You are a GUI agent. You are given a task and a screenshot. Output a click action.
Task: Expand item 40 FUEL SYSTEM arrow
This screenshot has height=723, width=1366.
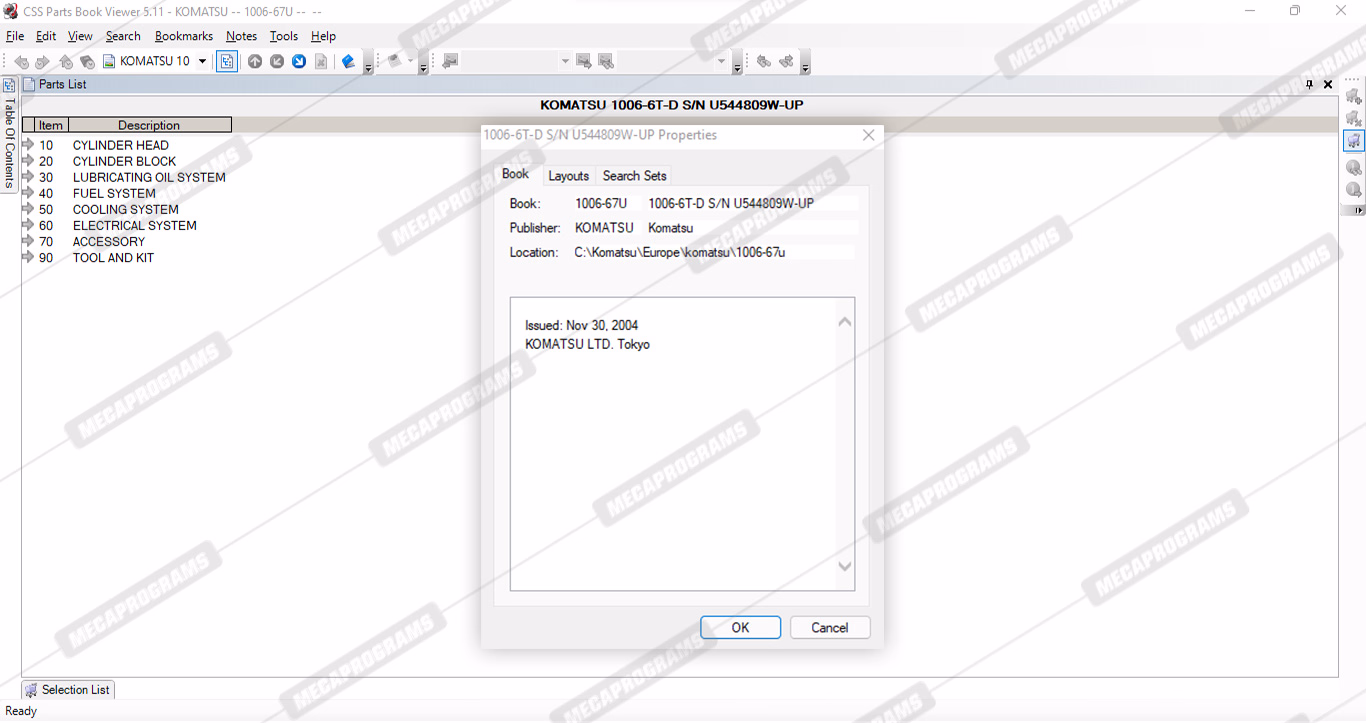coord(28,193)
